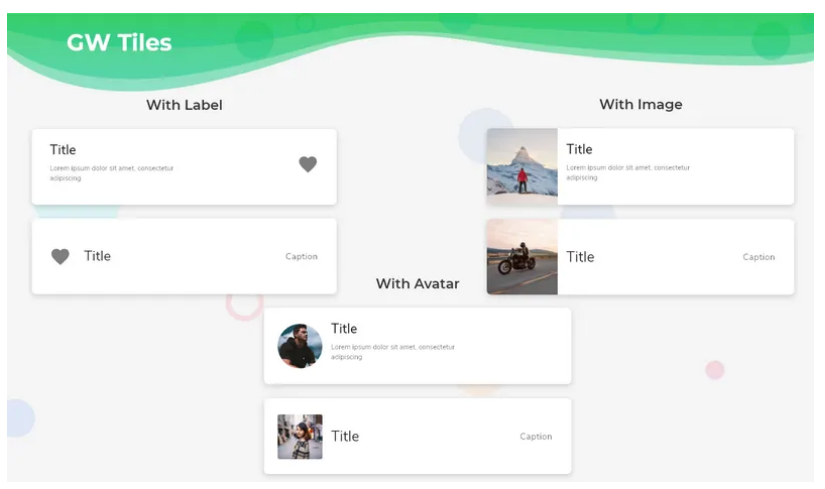825x489 pixels.
Task: Select the With Image section heading
Action: point(640,104)
